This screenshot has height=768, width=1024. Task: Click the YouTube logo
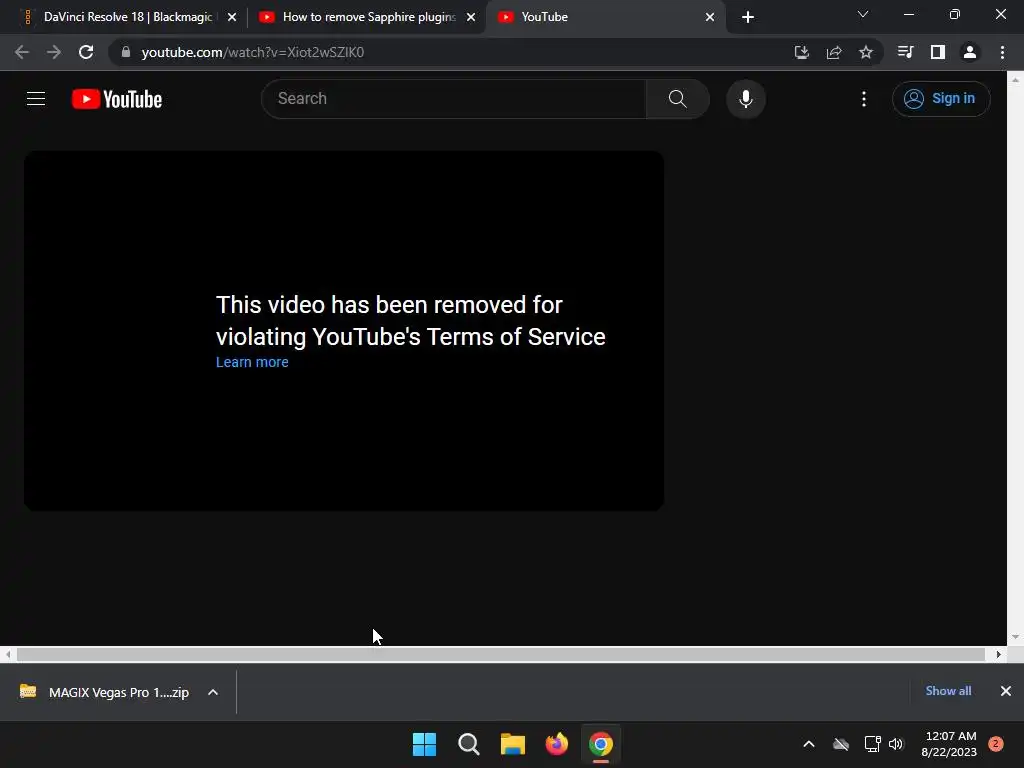pos(117,99)
